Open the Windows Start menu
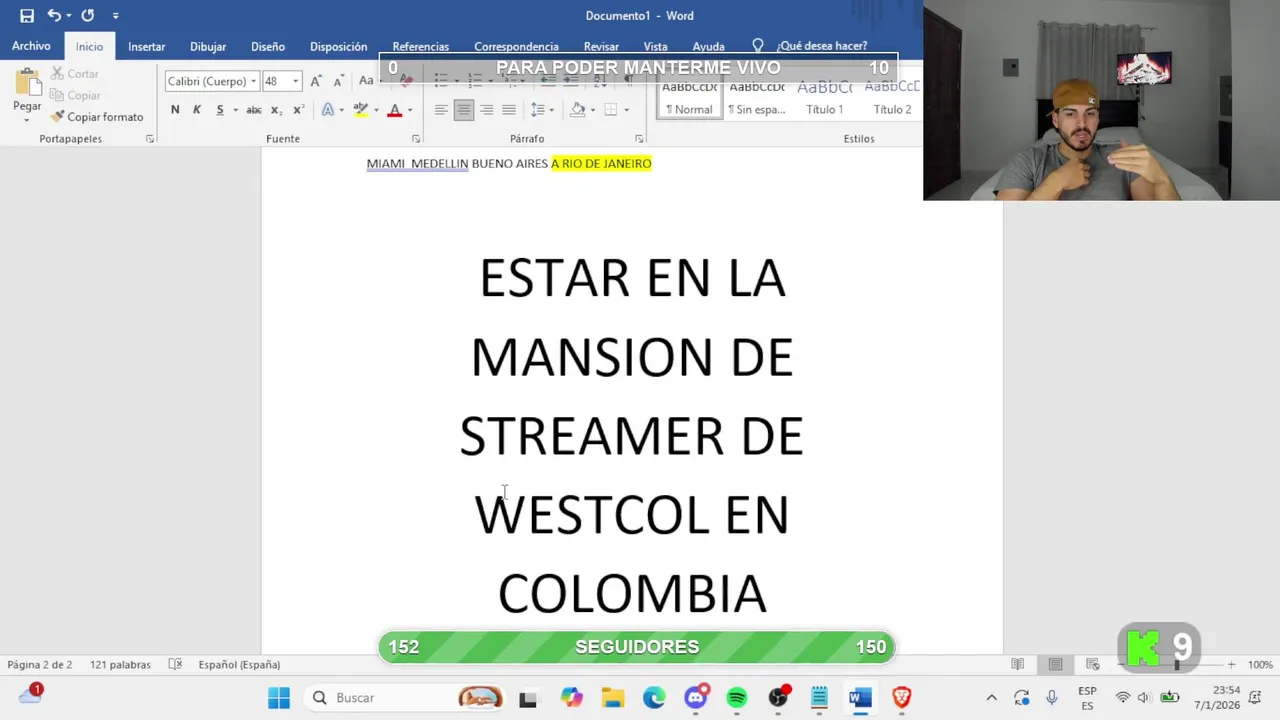The width and height of the screenshot is (1280, 720). (279, 698)
